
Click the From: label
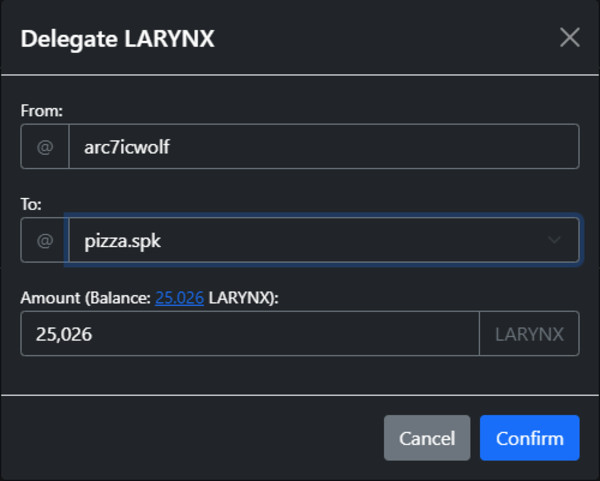[41, 111]
